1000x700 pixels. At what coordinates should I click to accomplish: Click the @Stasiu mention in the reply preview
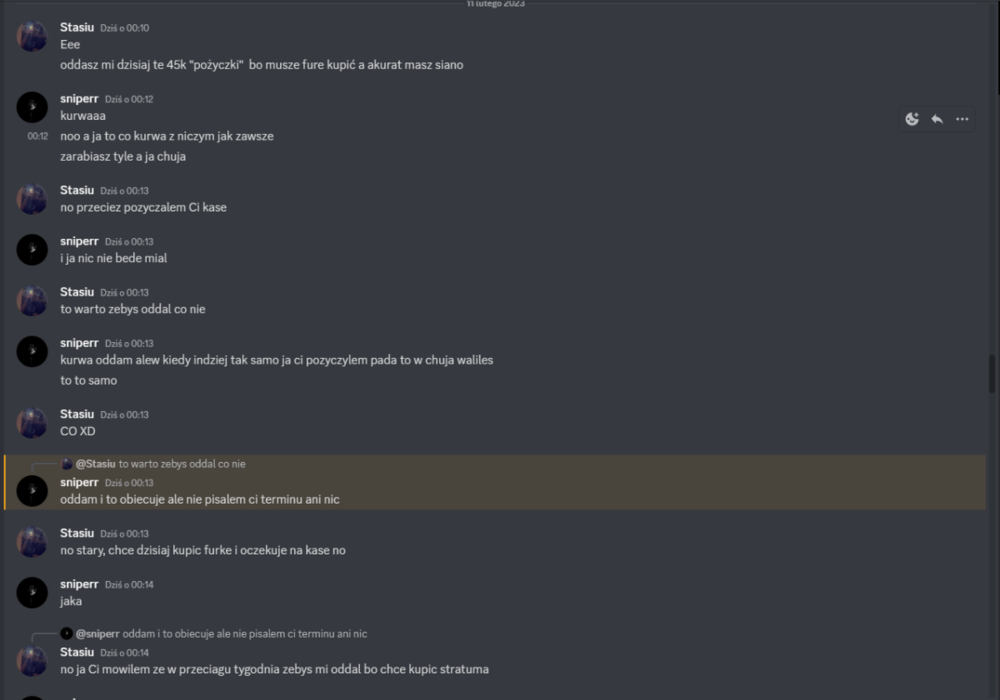[x=96, y=464]
